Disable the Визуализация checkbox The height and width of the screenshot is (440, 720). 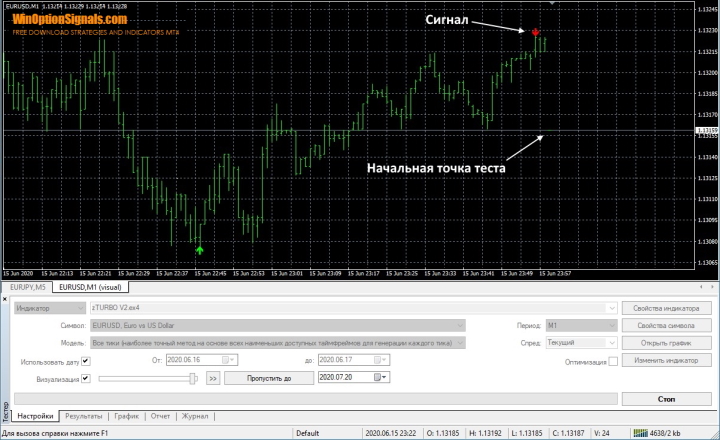(85, 378)
